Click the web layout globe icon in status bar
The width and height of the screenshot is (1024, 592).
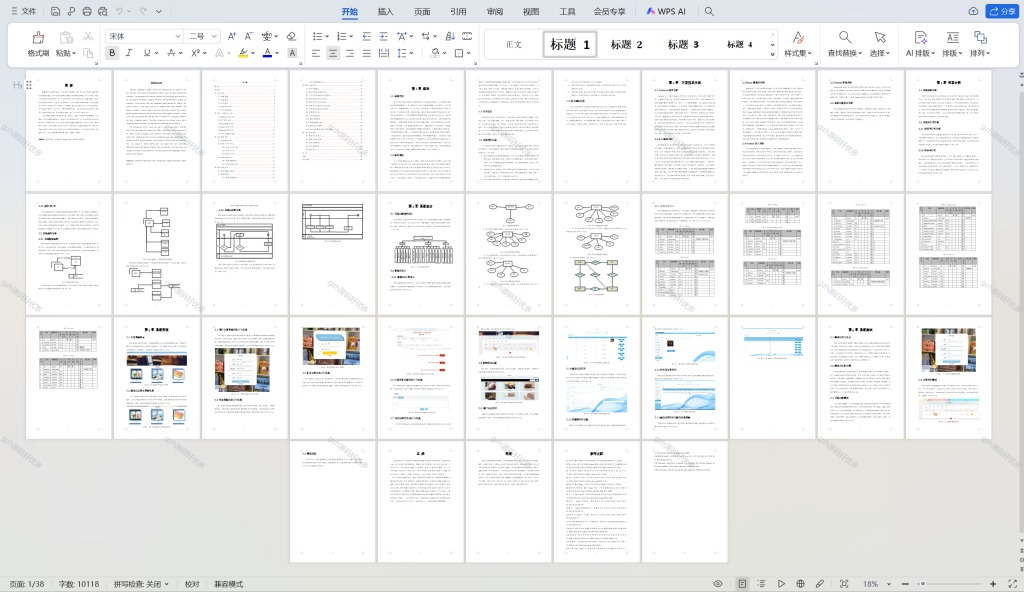[x=800, y=584]
